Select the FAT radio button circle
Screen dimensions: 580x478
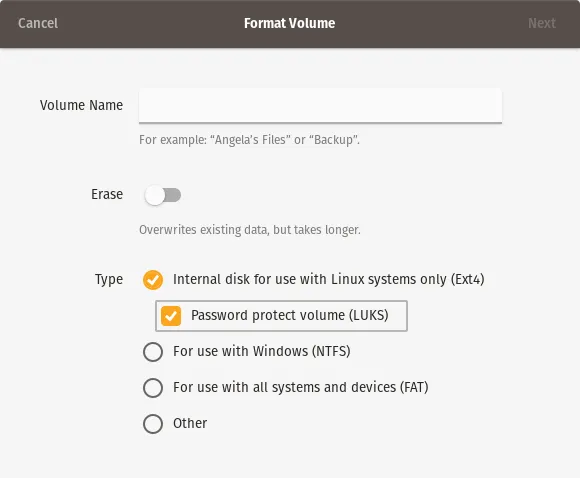point(153,388)
